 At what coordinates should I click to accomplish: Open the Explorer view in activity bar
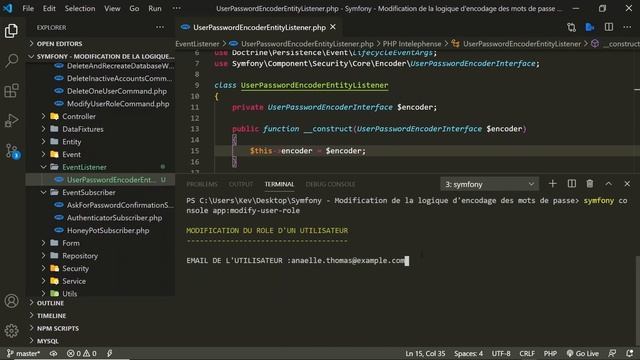tap(11, 31)
